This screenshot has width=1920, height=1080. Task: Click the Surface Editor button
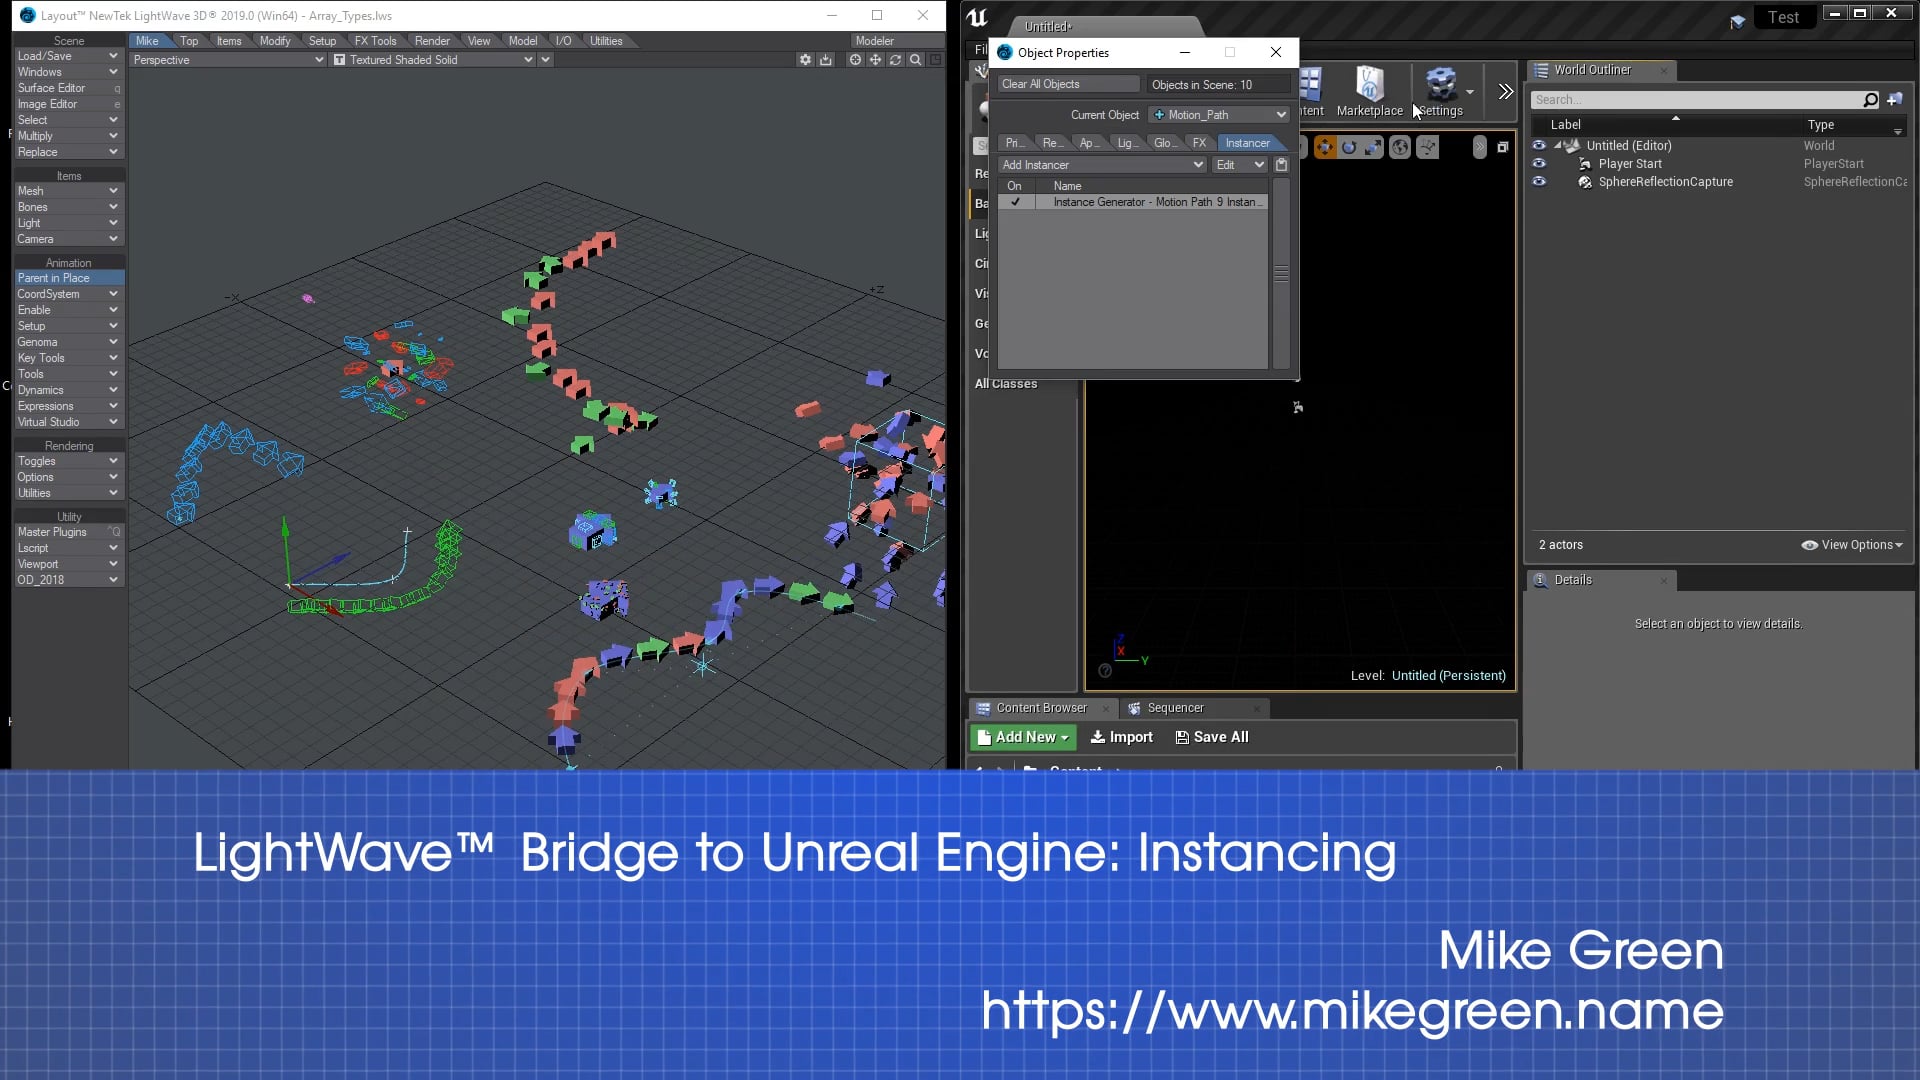(x=68, y=88)
